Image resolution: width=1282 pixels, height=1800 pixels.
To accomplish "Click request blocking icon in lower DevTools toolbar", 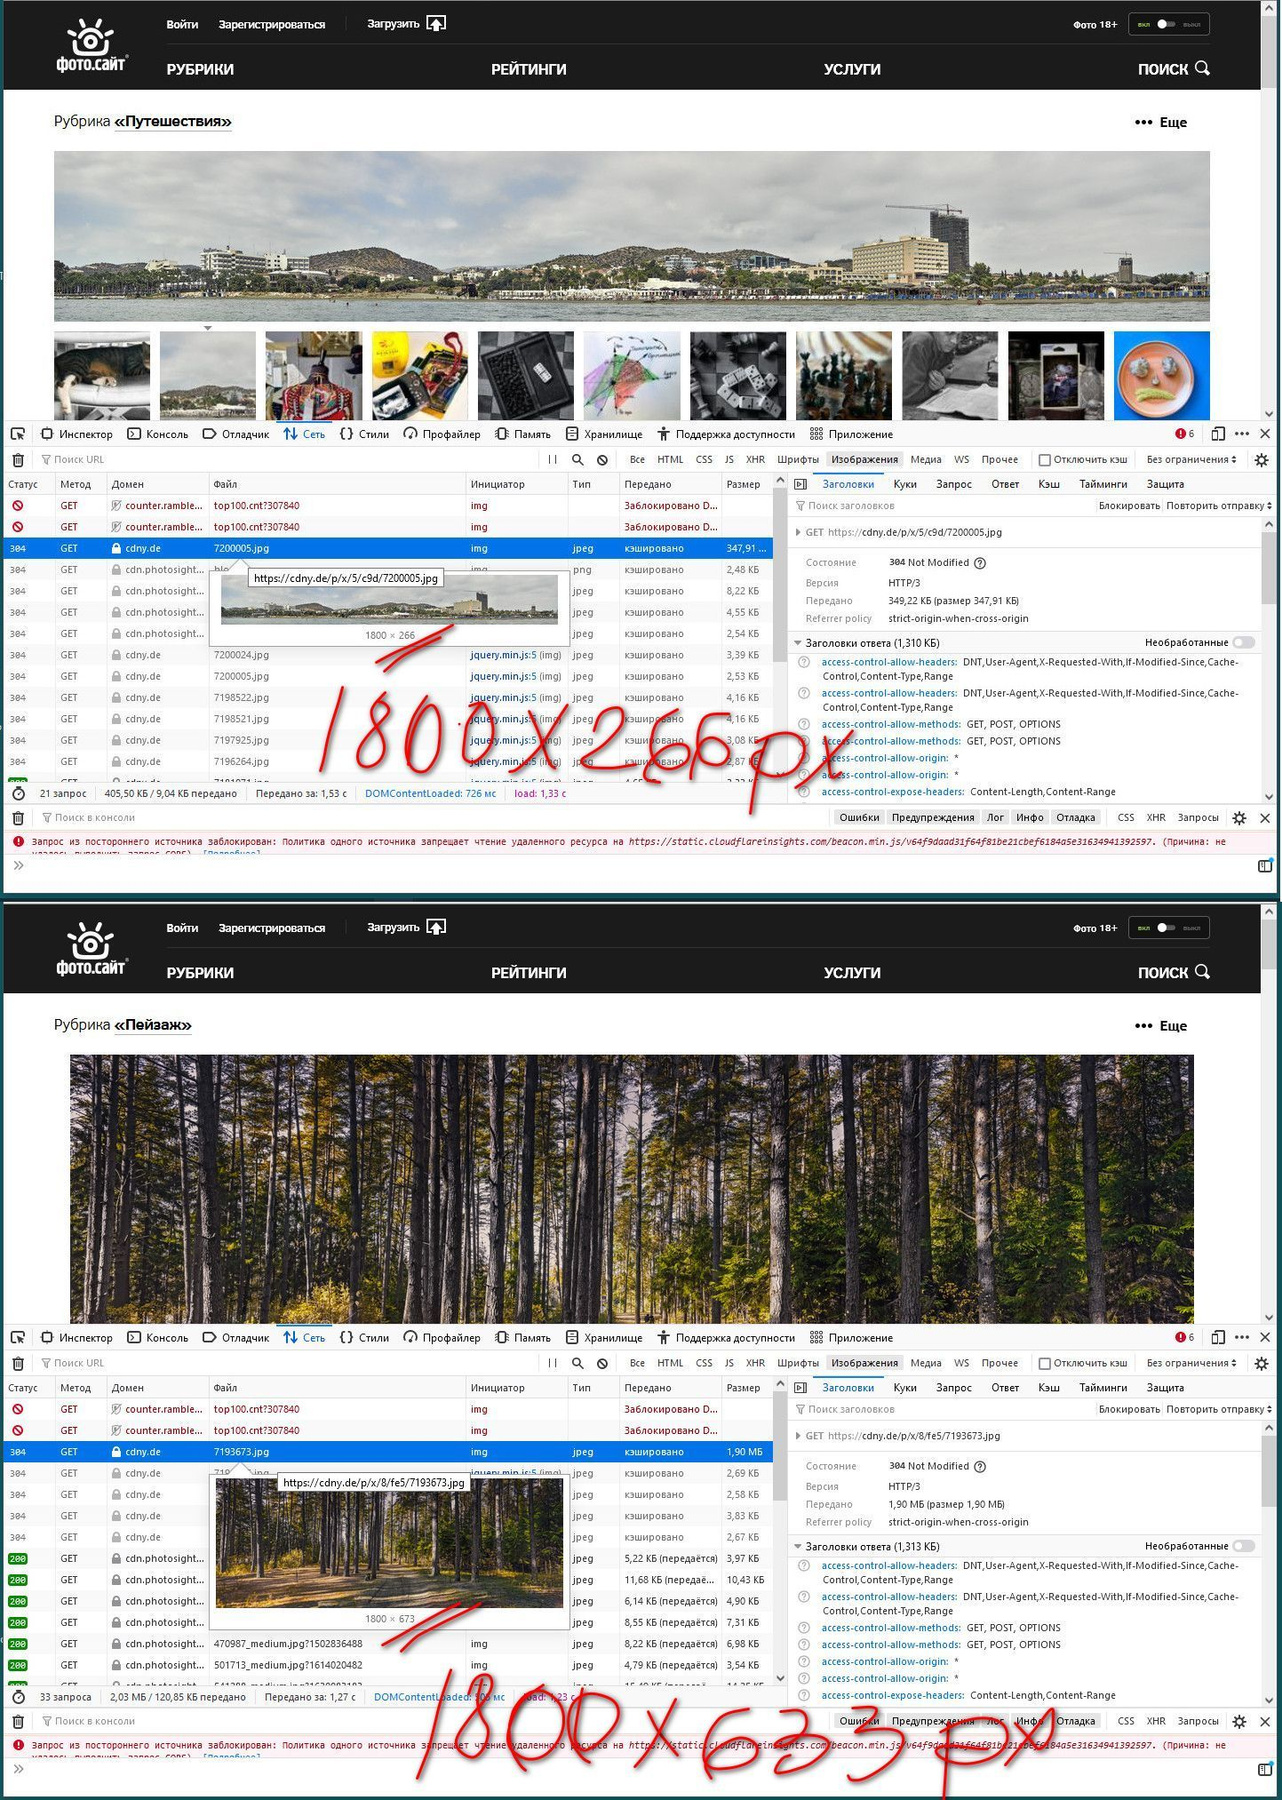I will point(602,1363).
